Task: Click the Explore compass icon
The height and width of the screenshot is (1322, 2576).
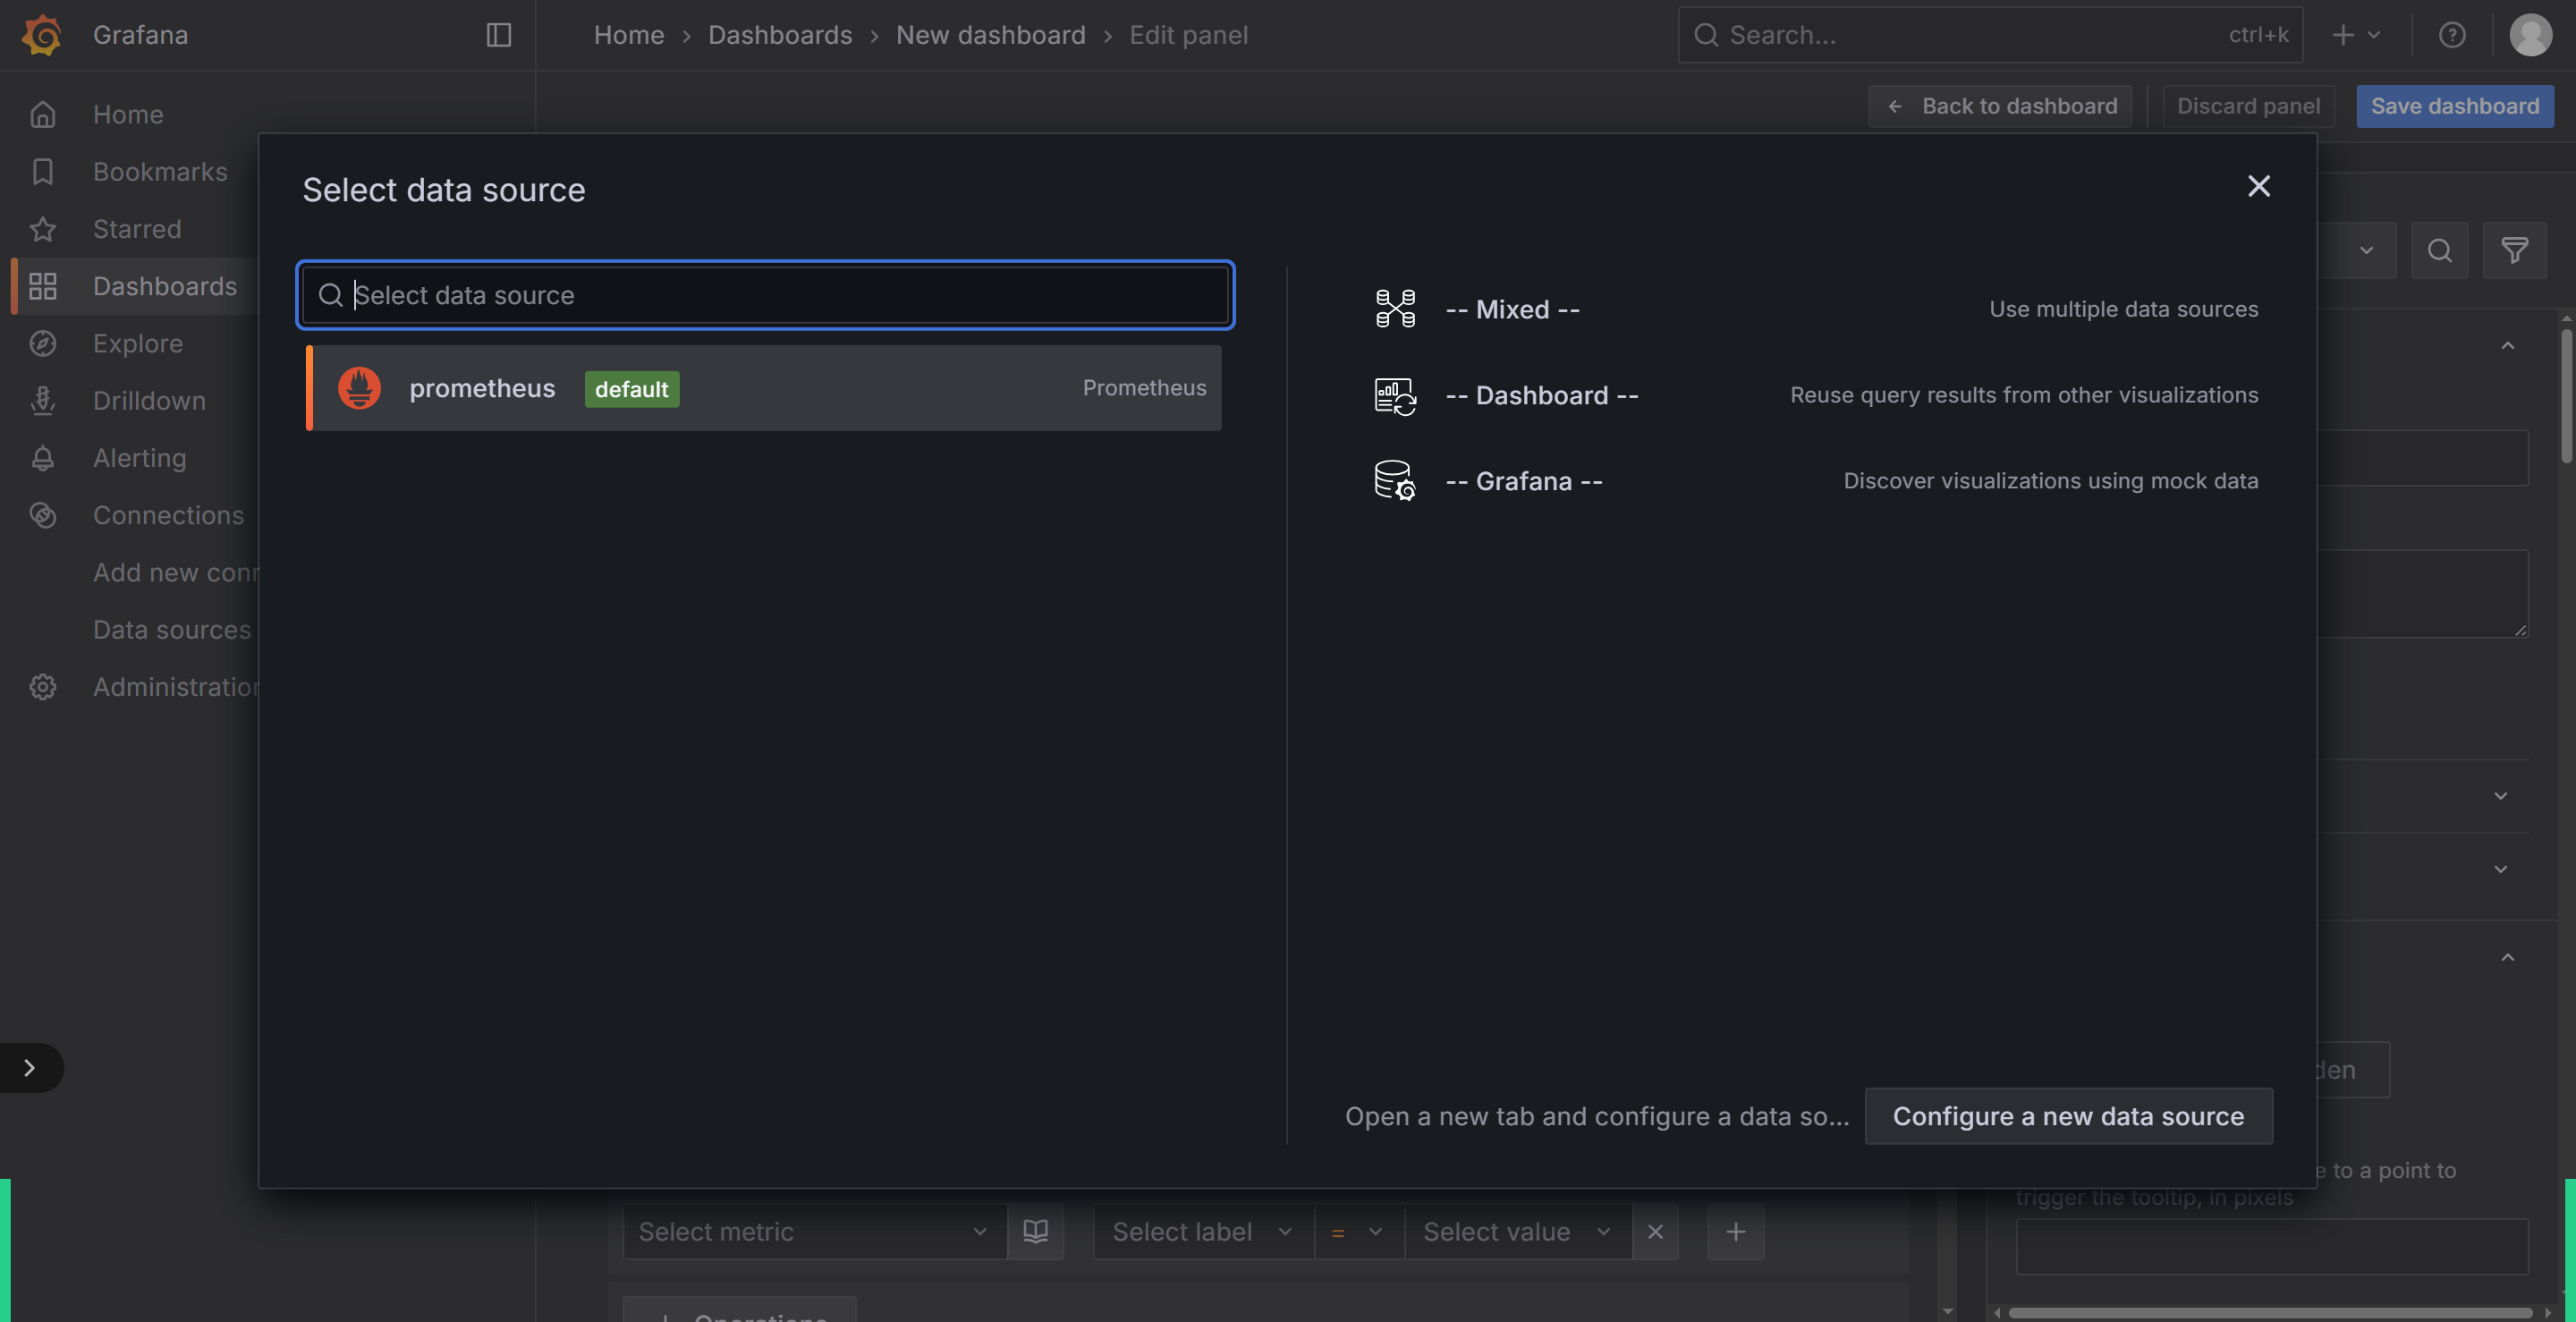Action: click(42, 343)
